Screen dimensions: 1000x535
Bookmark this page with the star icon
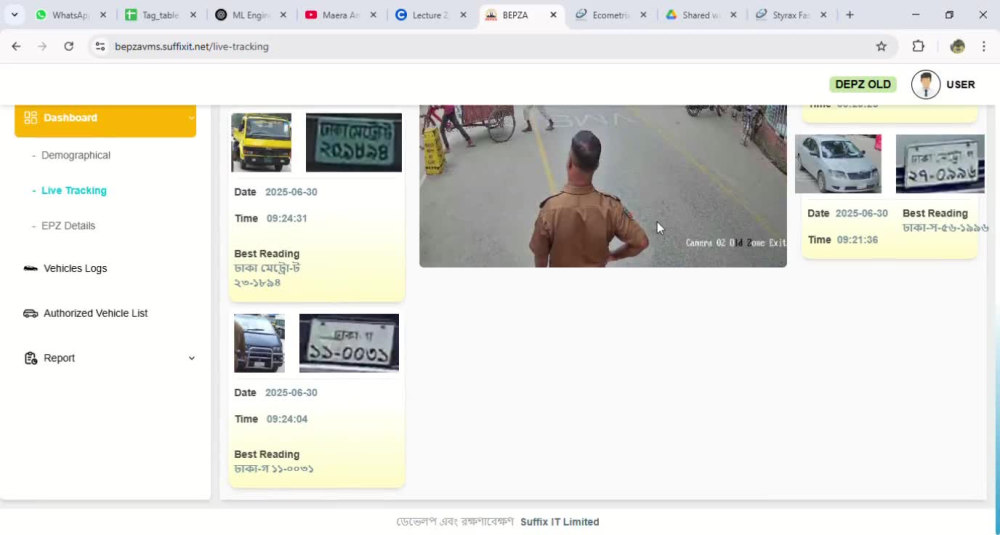pos(881,46)
